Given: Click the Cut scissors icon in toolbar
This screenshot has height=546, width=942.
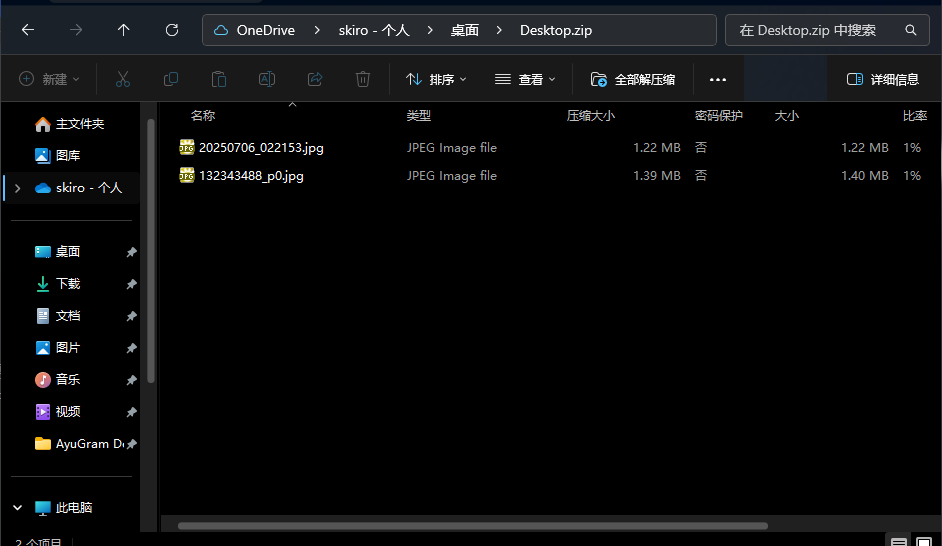Looking at the screenshot, I should point(123,79).
